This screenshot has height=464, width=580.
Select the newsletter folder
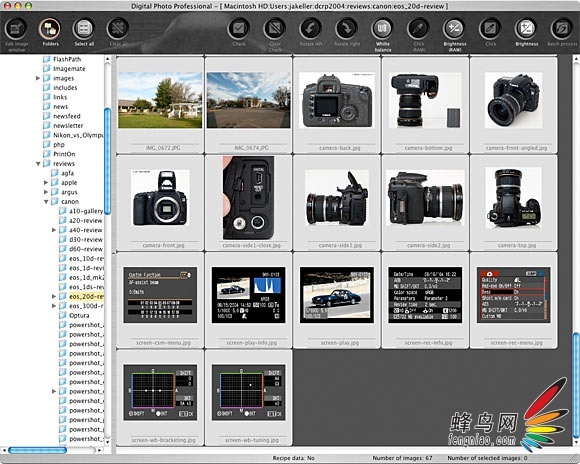click(63, 125)
